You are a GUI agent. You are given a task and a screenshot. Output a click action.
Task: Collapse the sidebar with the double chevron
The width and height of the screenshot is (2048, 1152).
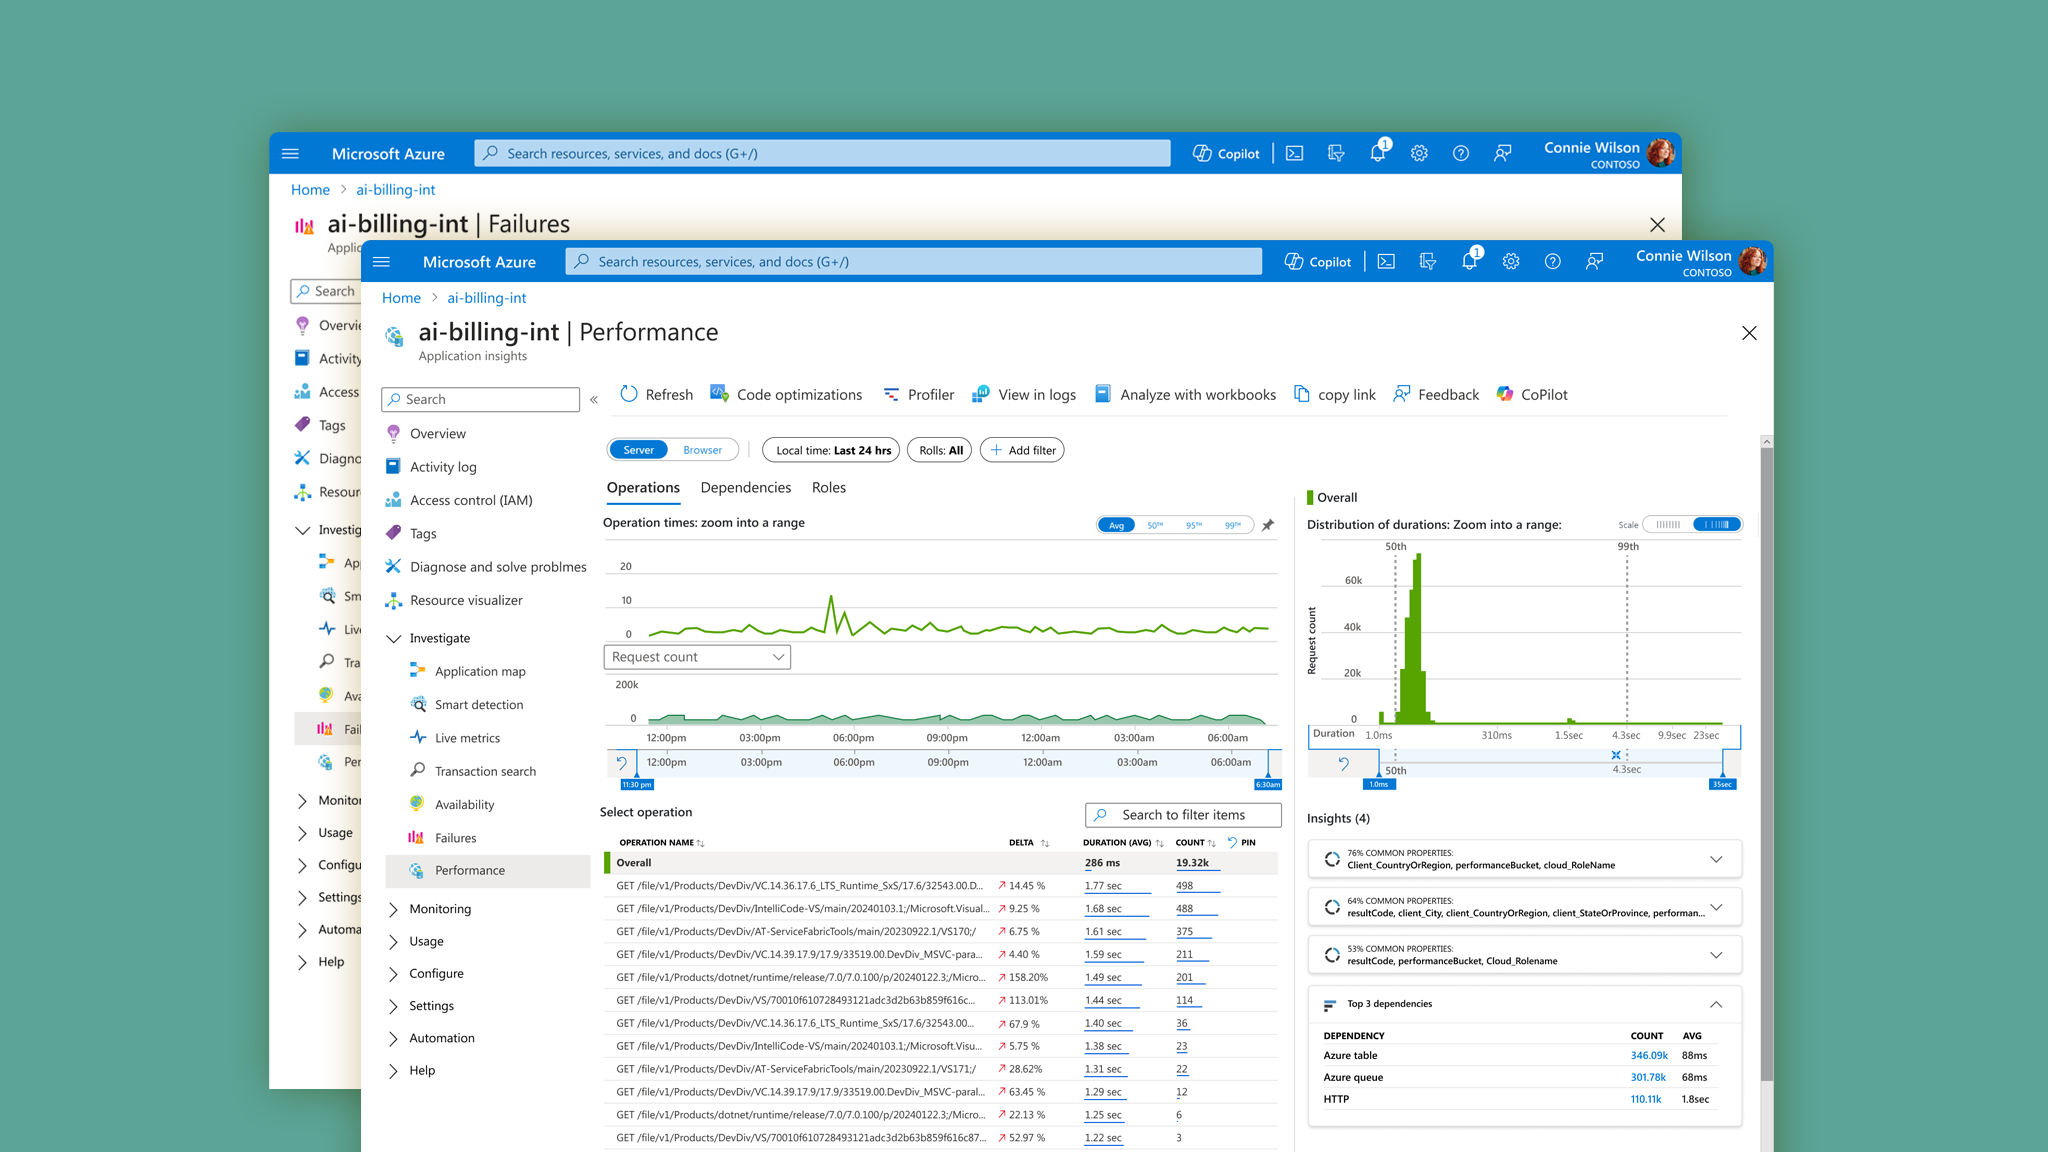[594, 399]
